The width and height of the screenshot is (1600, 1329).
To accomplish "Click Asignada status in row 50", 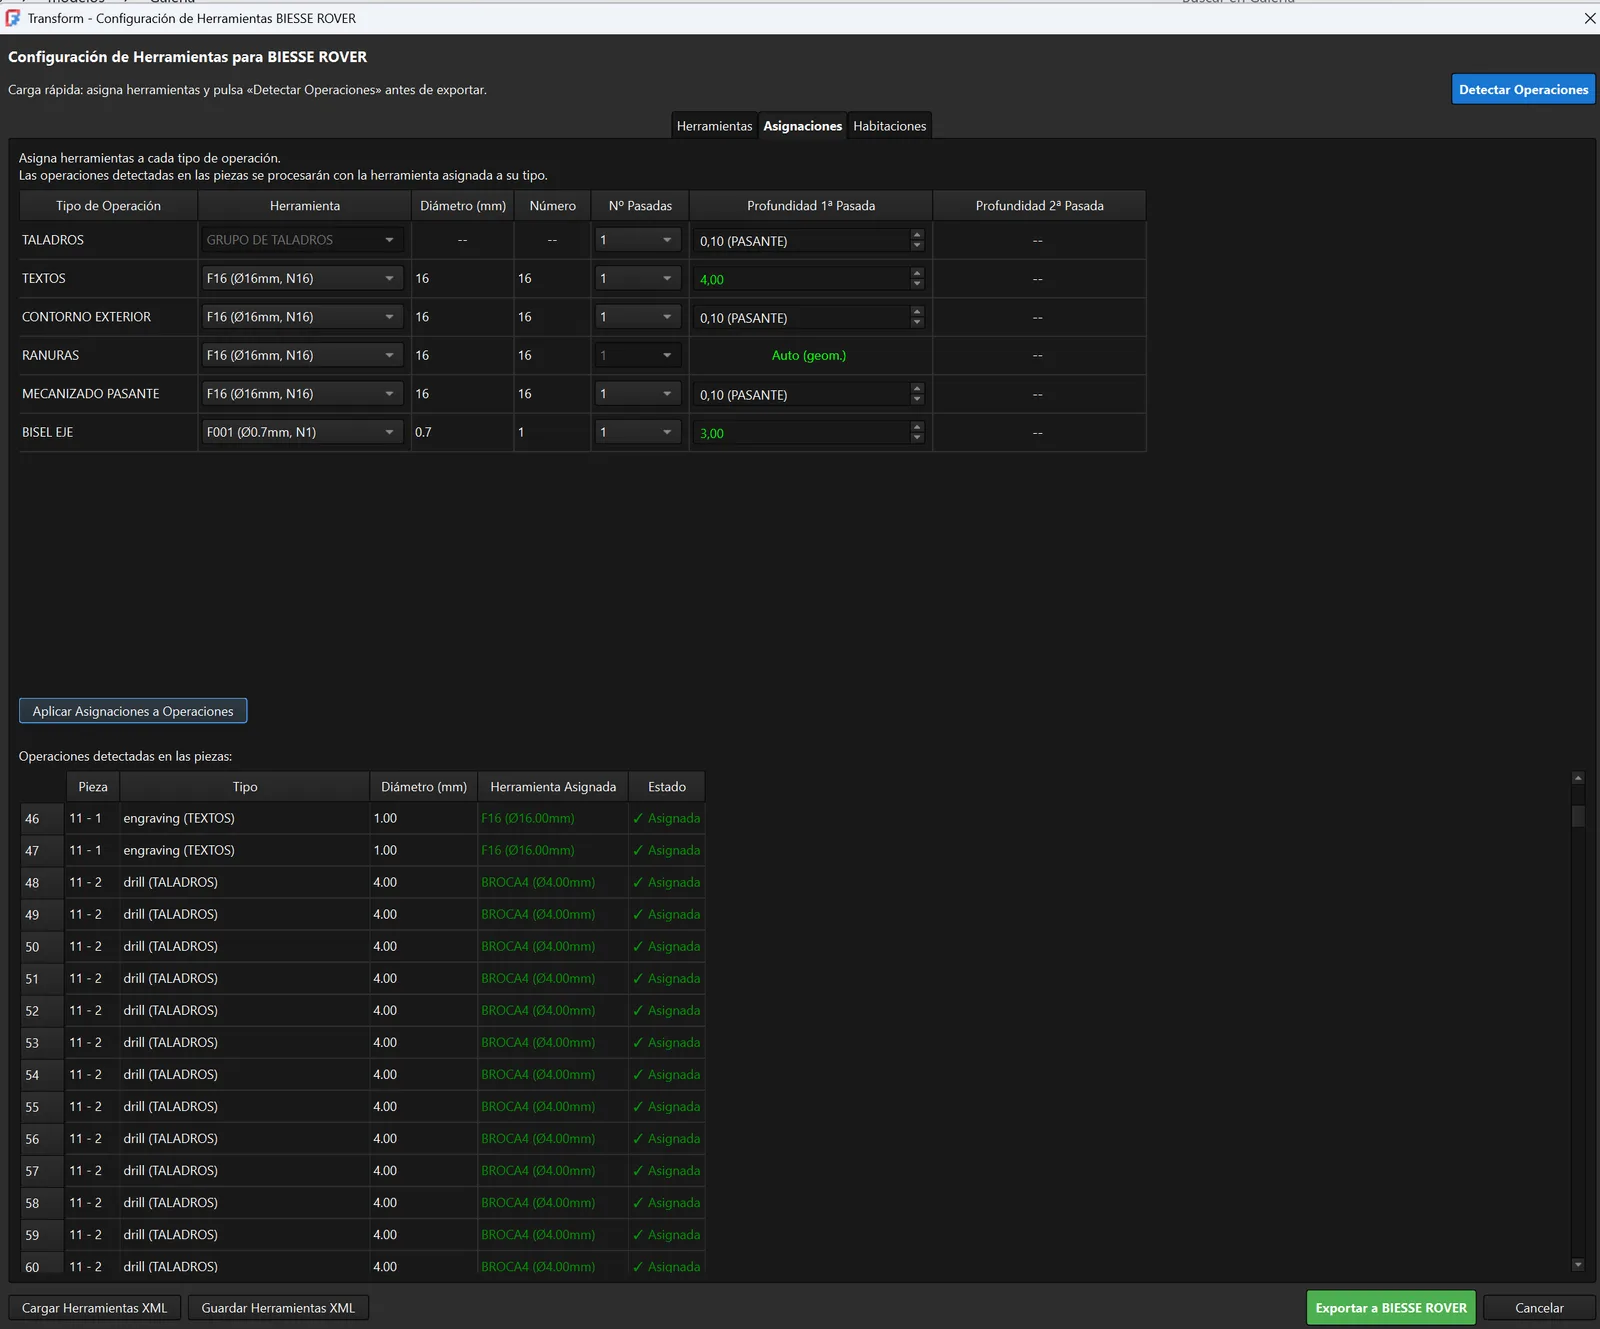I will pos(667,946).
